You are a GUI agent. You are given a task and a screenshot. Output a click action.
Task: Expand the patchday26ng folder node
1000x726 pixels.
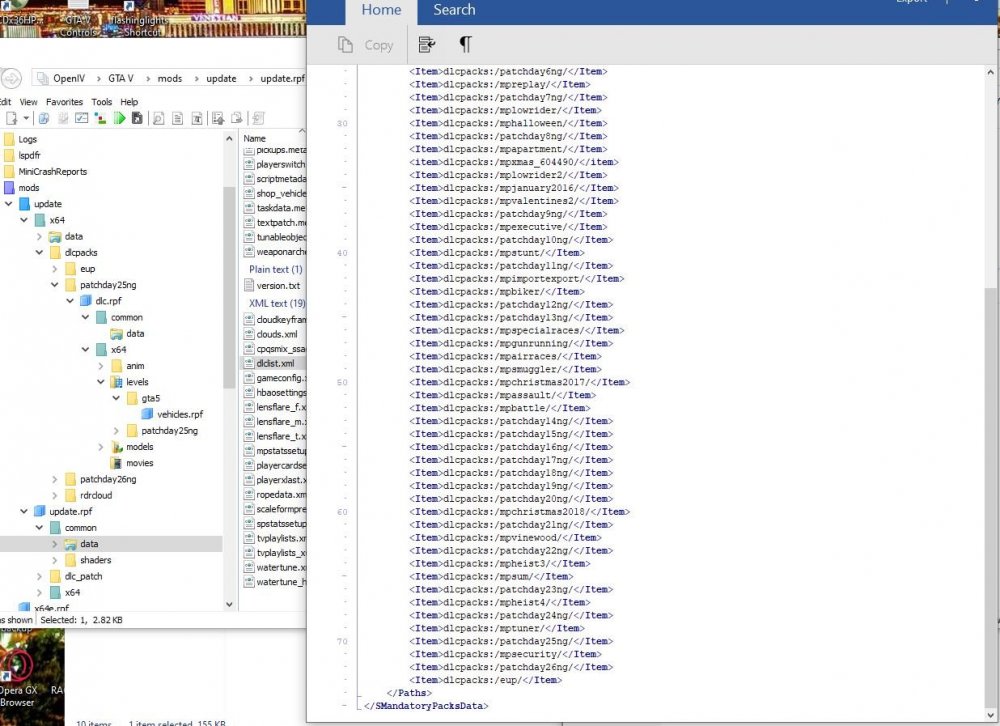coord(54,479)
